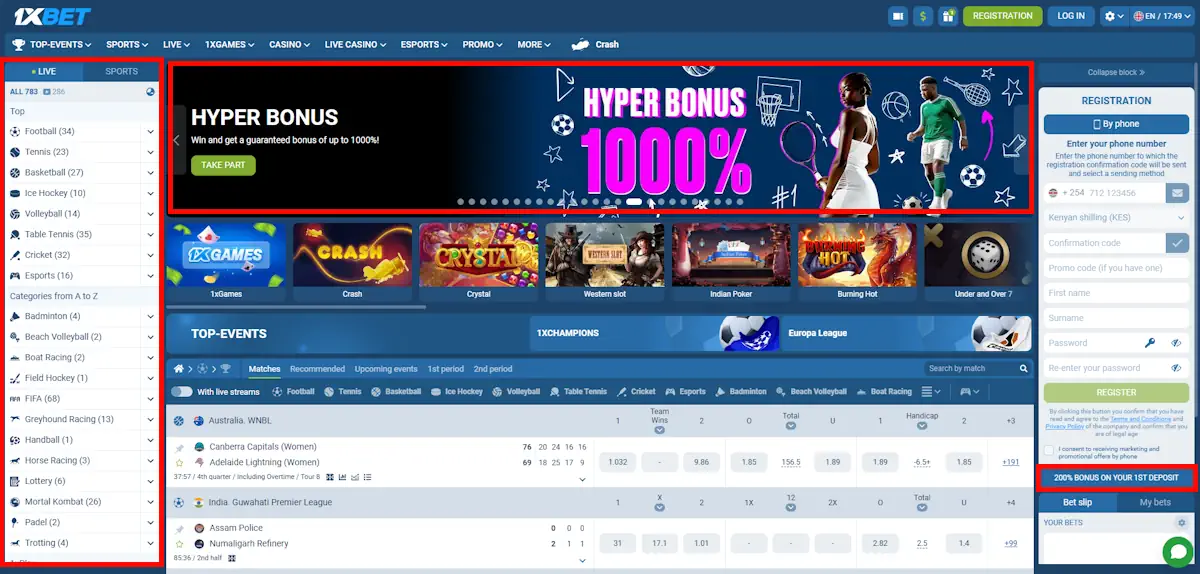The height and width of the screenshot is (574, 1200).
Task: Click the Search by match field
Action: pos(977,369)
